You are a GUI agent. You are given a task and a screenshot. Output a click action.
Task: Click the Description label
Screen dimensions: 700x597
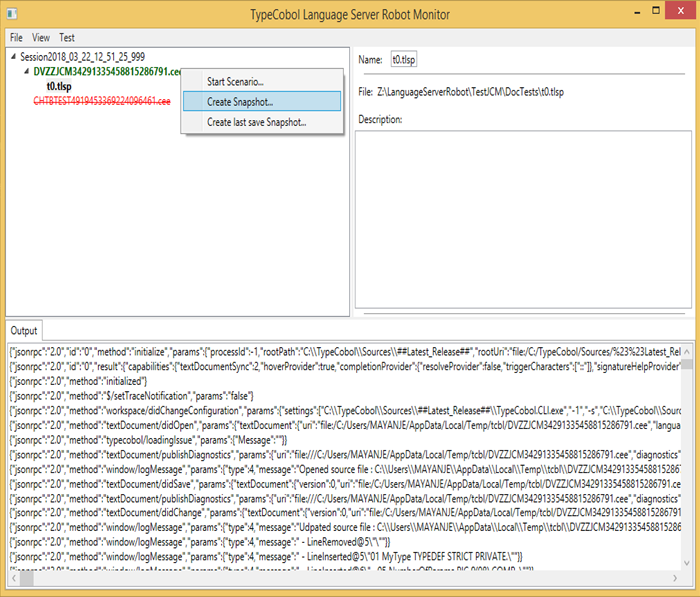380,120
